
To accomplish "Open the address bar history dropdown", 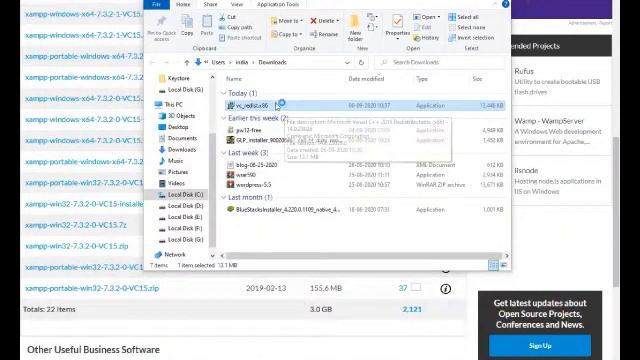I will click(347, 62).
